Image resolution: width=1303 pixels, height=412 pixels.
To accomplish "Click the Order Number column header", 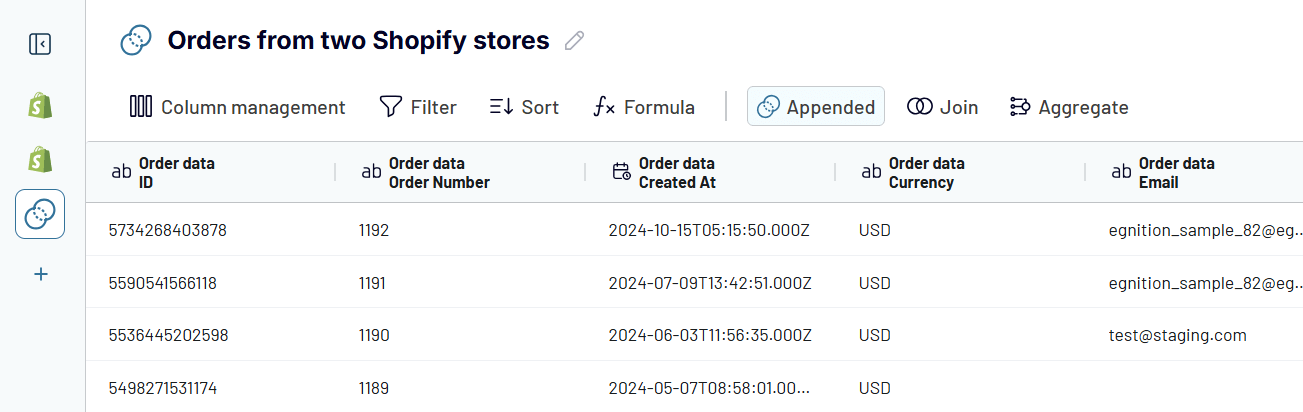I will [x=438, y=173].
